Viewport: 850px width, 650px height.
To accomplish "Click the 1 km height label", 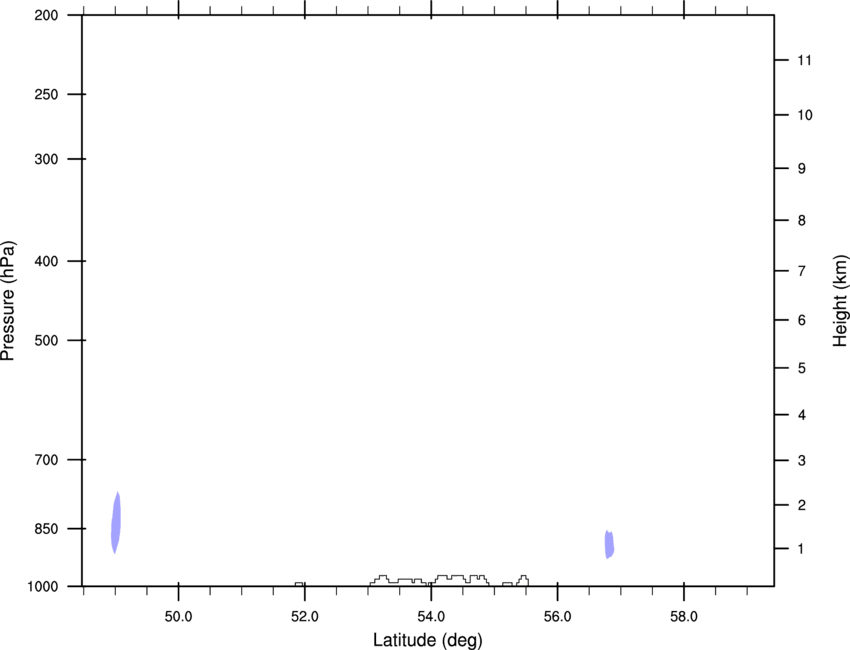I will 801,549.
